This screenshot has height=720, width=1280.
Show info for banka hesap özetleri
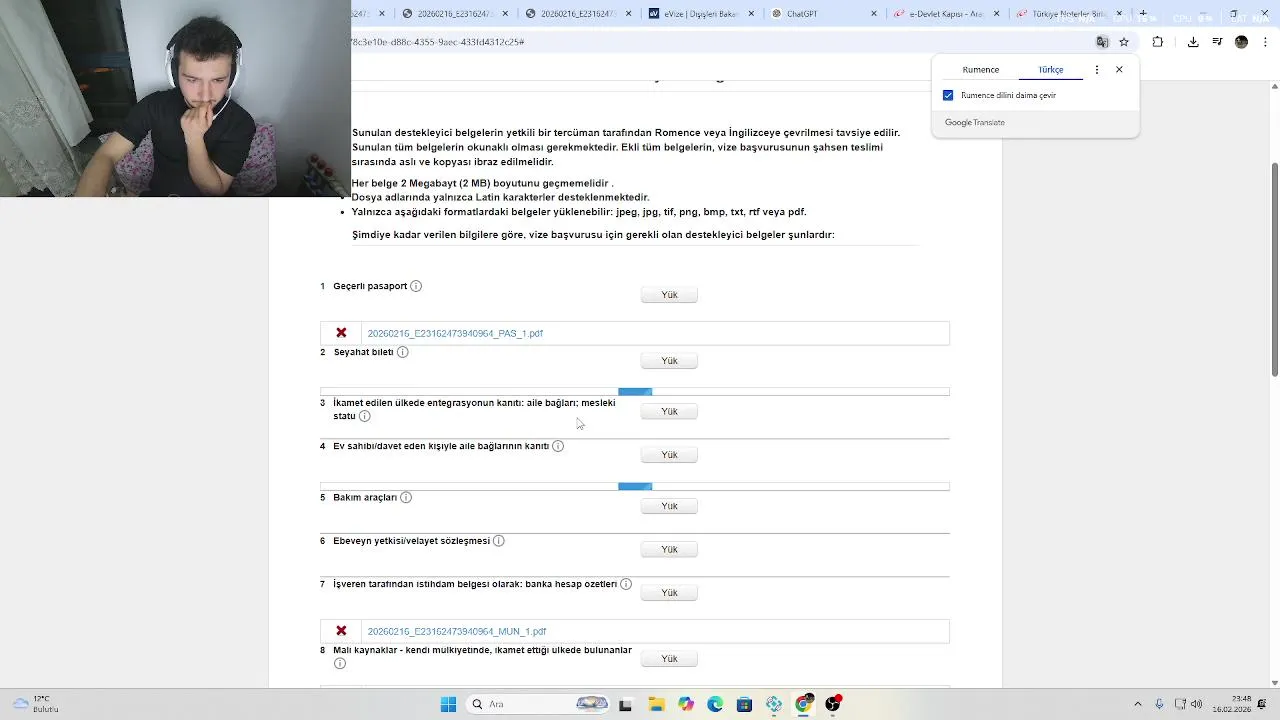pyautogui.click(x=626, y=584)
